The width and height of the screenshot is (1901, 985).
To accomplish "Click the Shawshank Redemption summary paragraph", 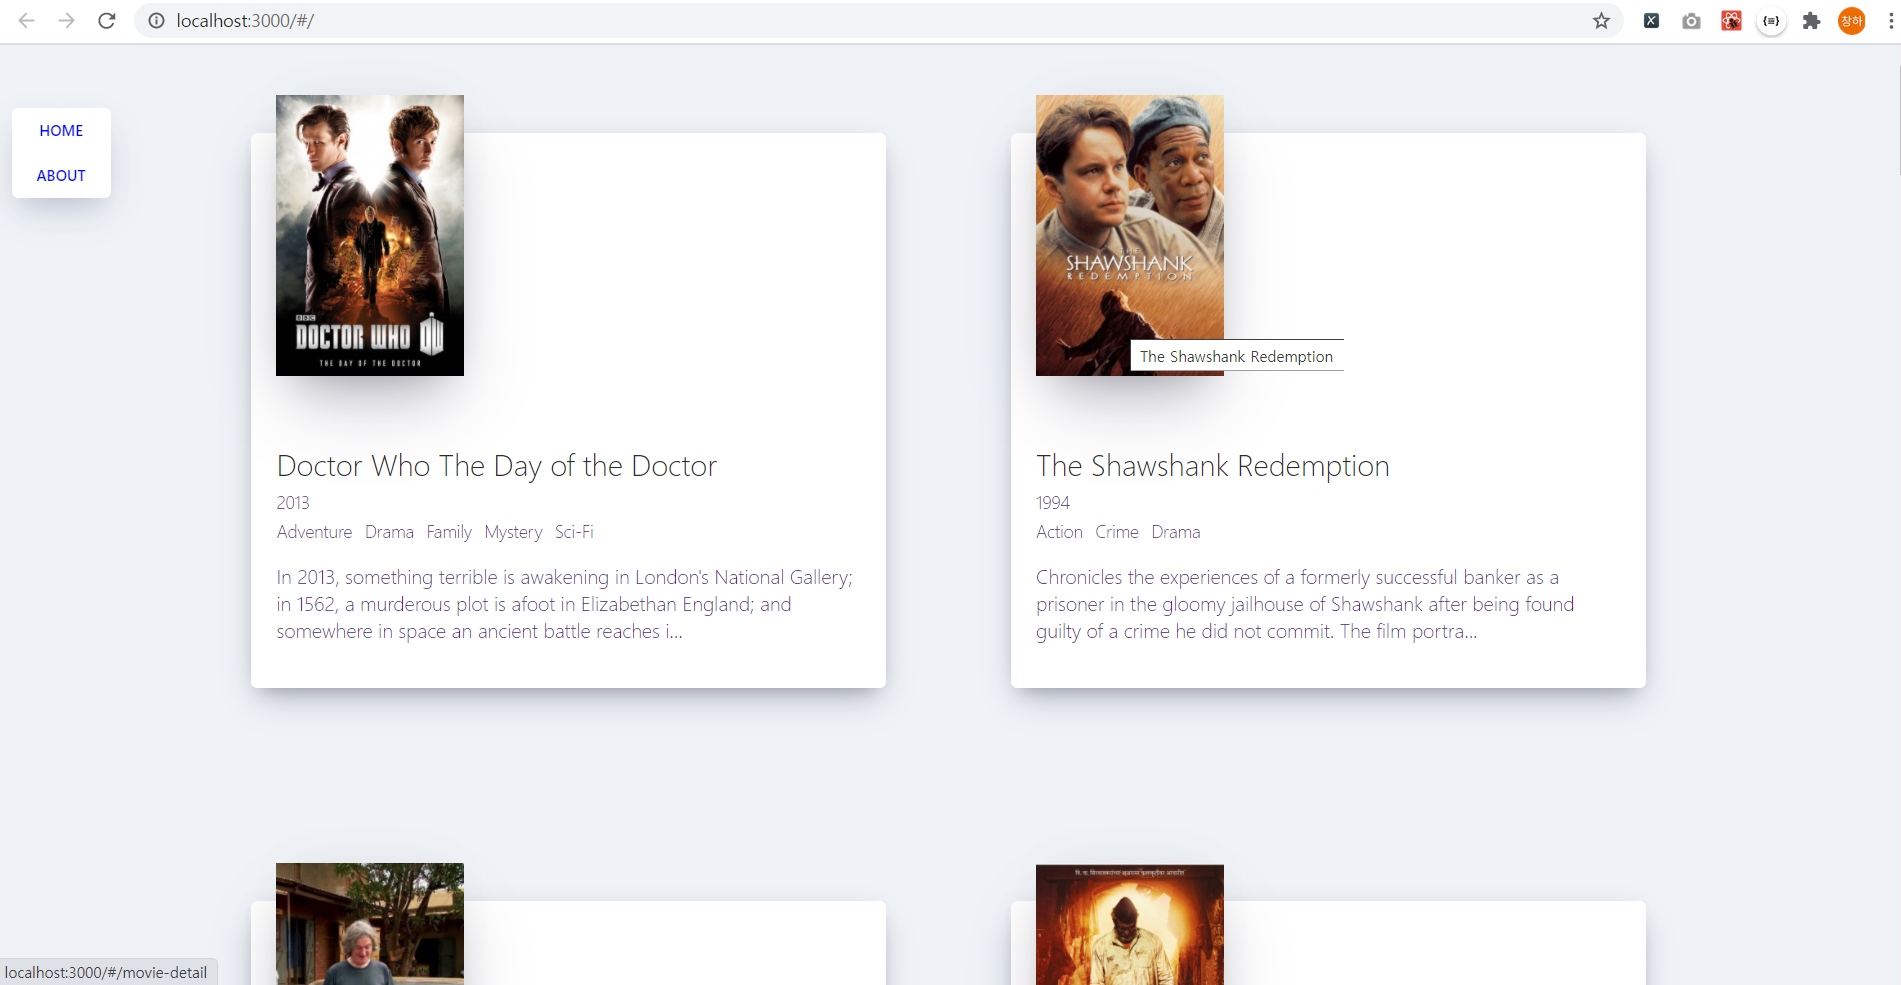I will tap(1305, 604).
